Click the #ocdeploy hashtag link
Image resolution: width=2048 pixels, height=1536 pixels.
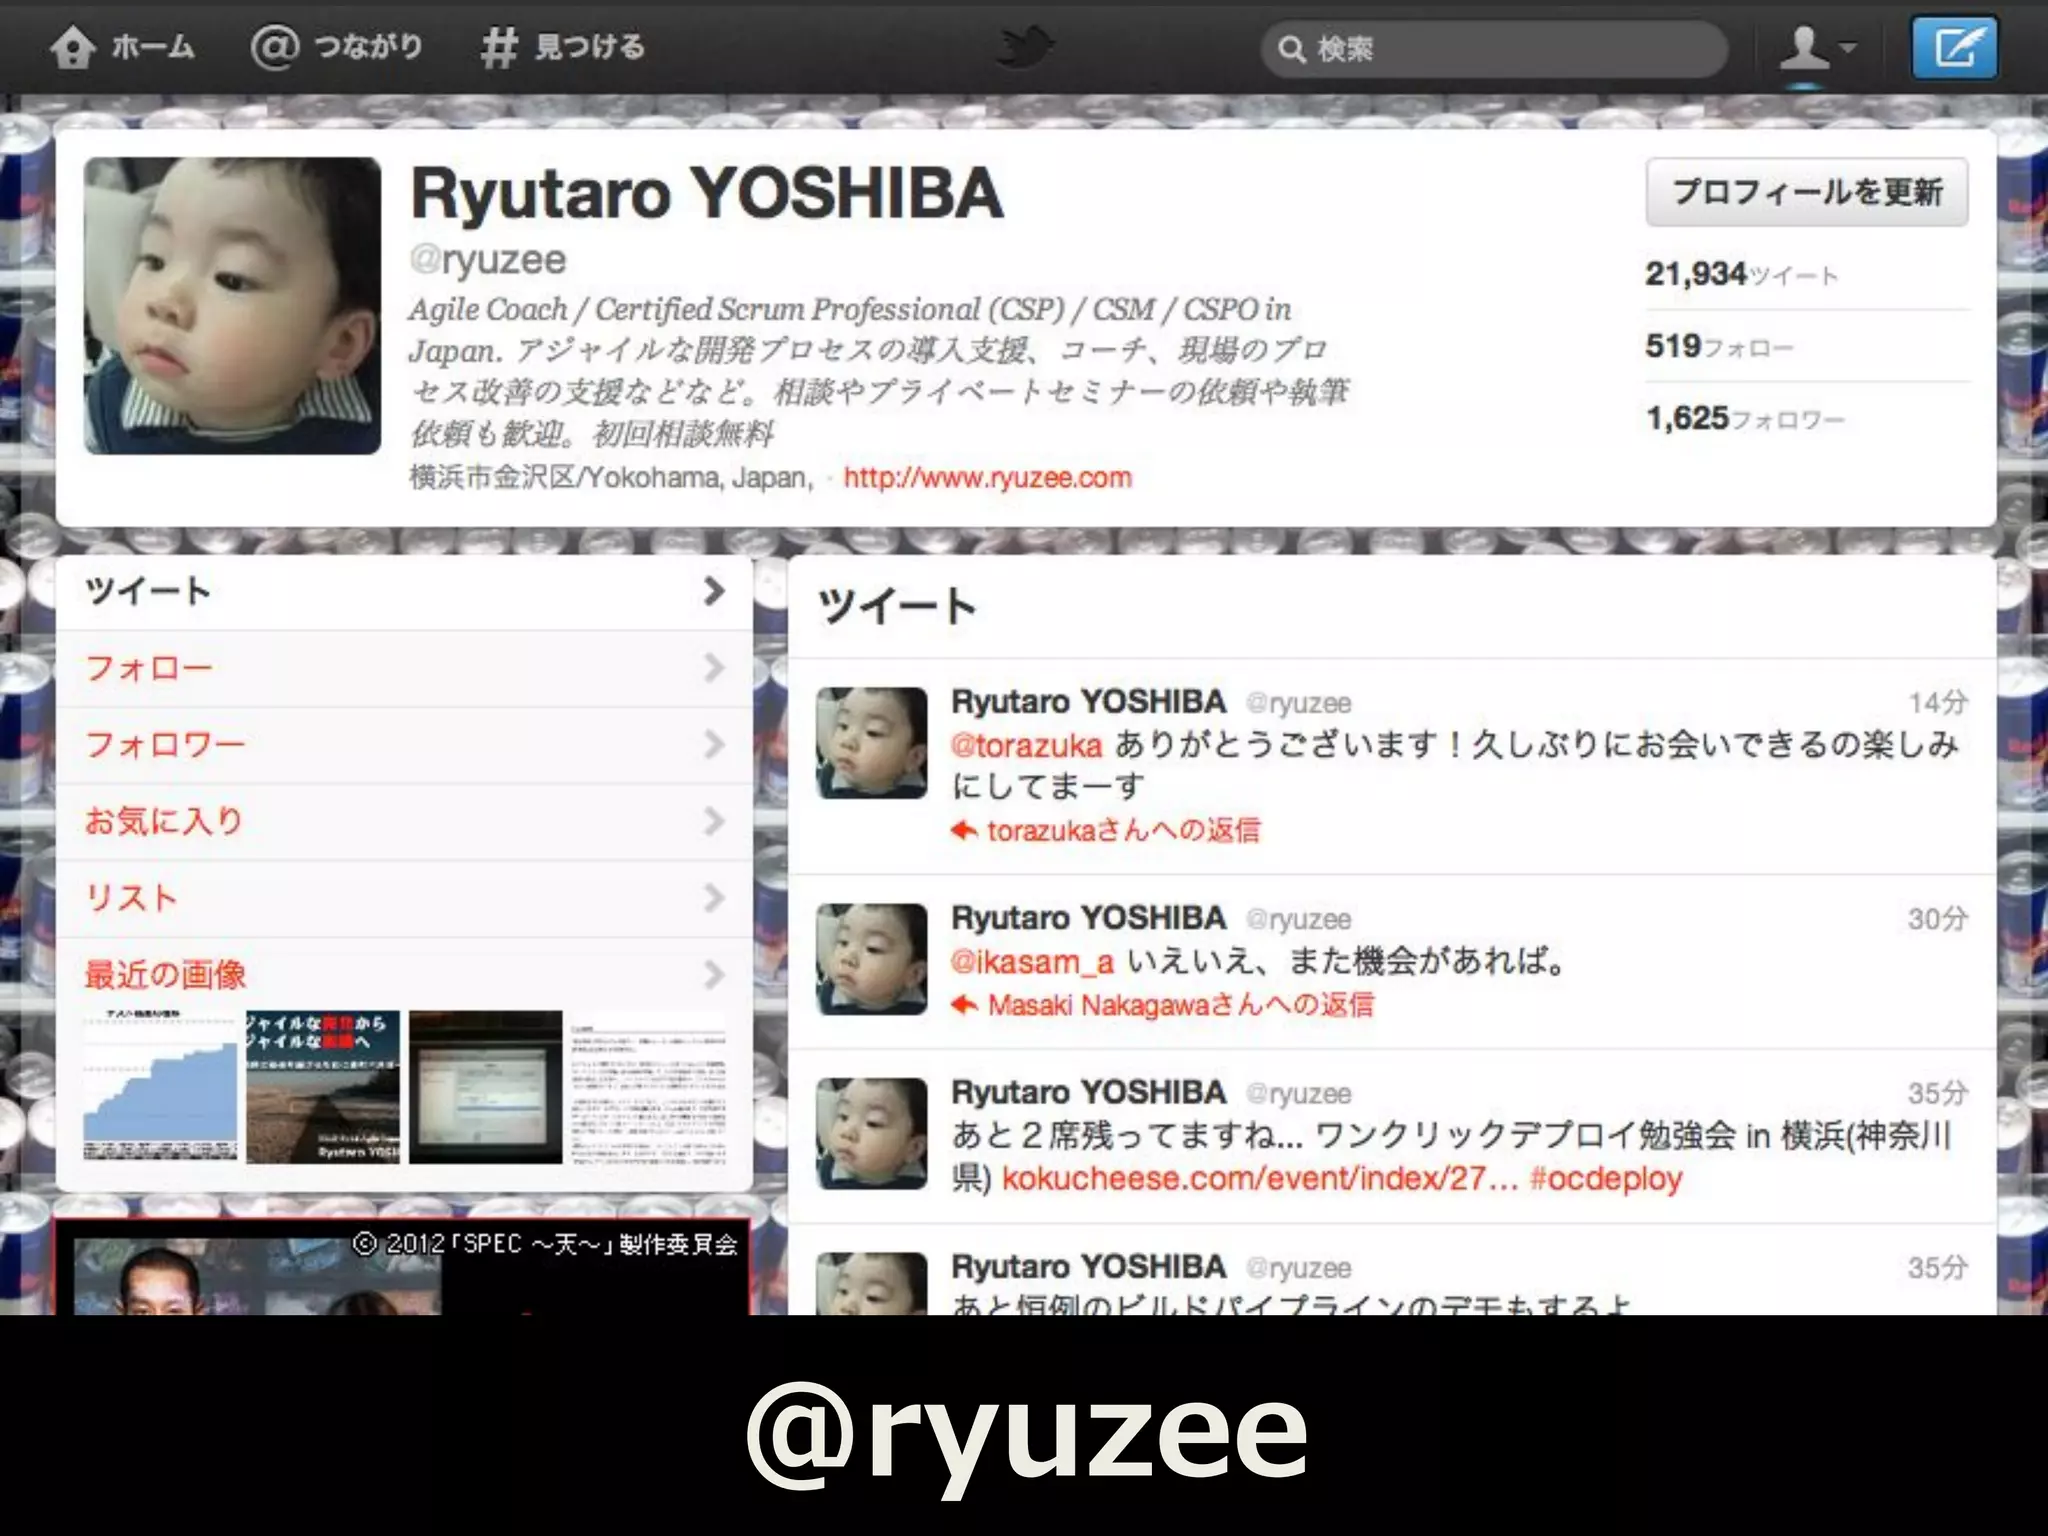click(x=1606, y=1178)
